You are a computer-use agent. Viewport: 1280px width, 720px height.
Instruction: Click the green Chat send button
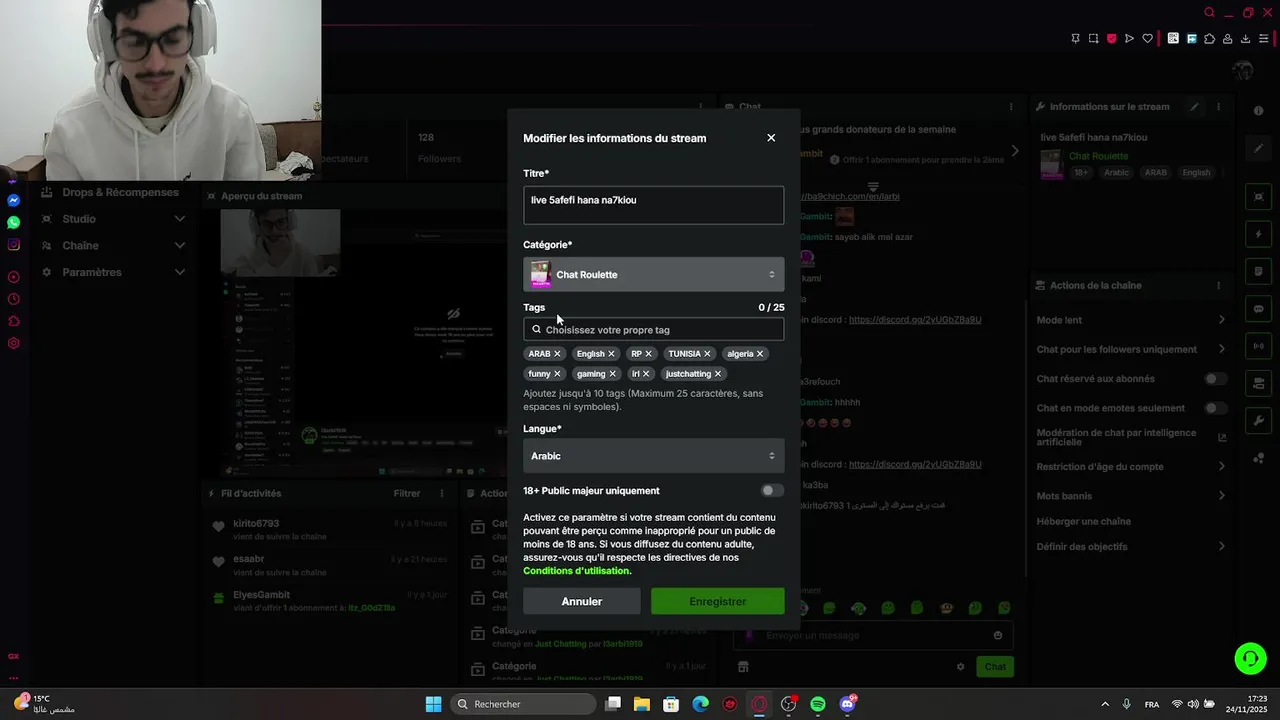[x=995, y=667]
